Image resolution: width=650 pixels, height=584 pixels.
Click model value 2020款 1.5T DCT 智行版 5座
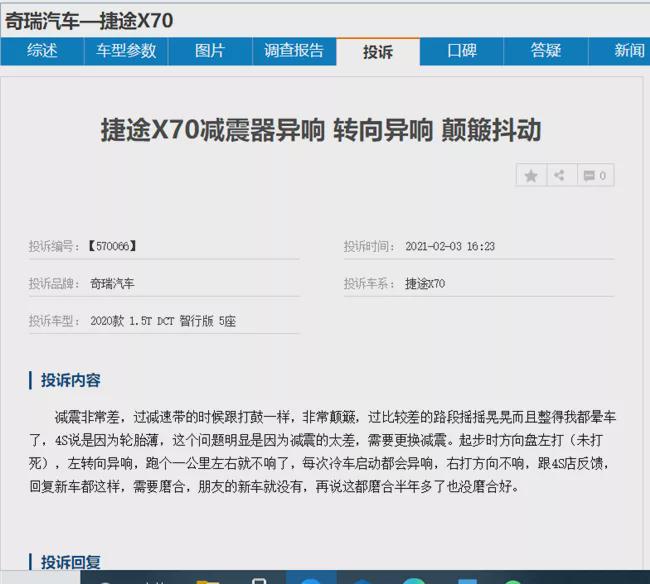tap(163, 321)
